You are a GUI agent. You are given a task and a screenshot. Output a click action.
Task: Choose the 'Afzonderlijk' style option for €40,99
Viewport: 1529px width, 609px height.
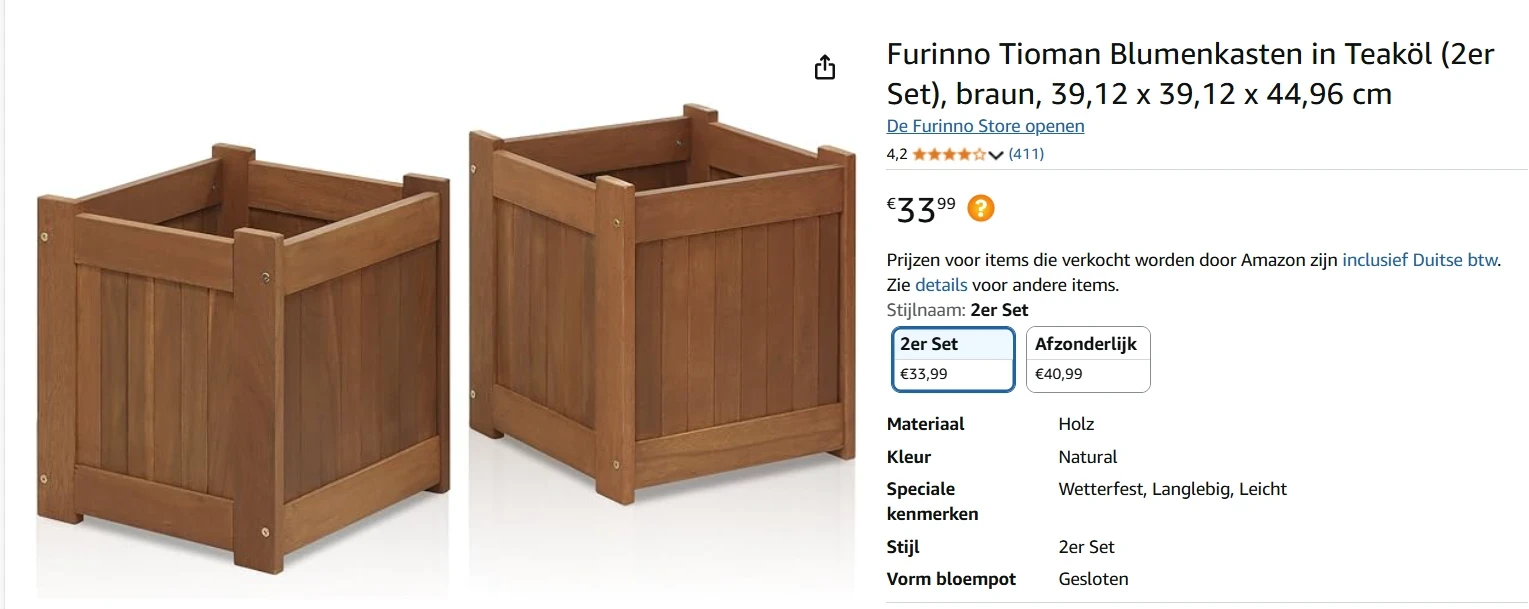1088,359
